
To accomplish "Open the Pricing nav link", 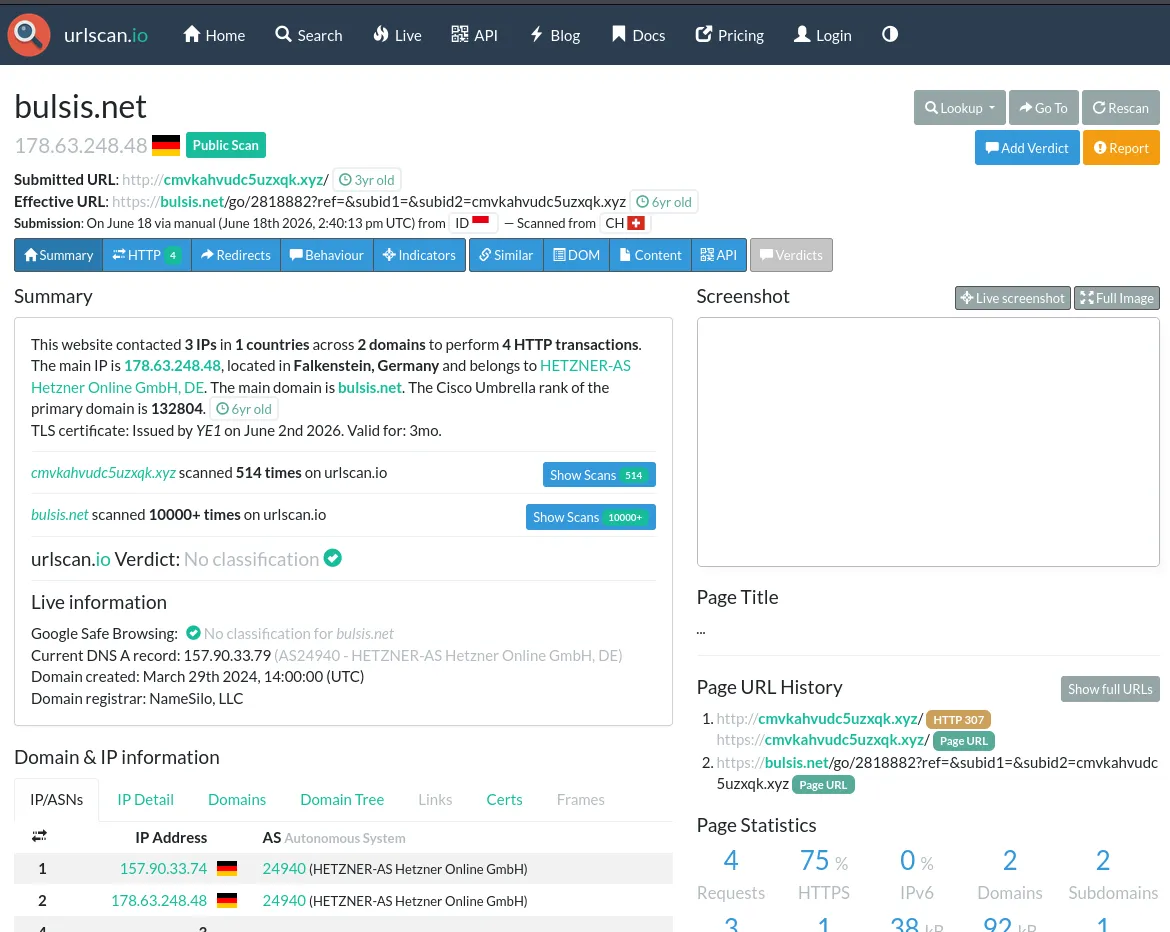I will pyautogui.click(x=730, y=35).
